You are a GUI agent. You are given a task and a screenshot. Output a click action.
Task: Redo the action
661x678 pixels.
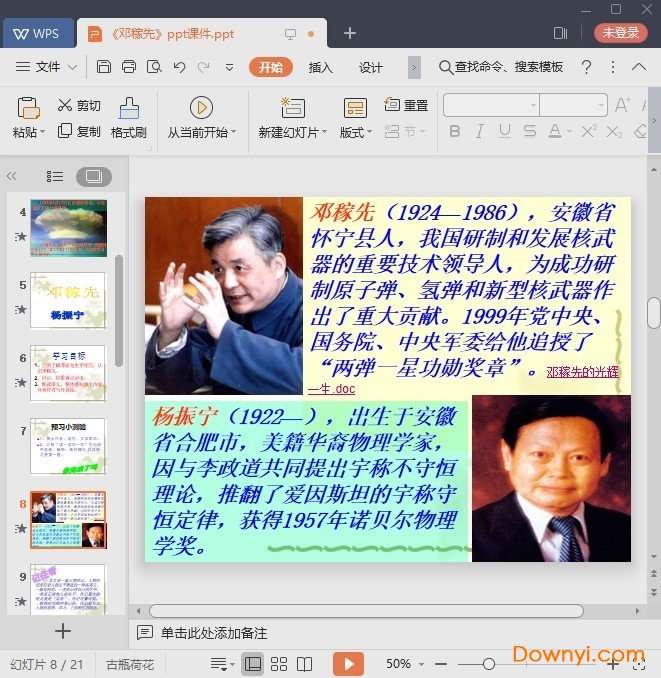(x=204, y=67)
